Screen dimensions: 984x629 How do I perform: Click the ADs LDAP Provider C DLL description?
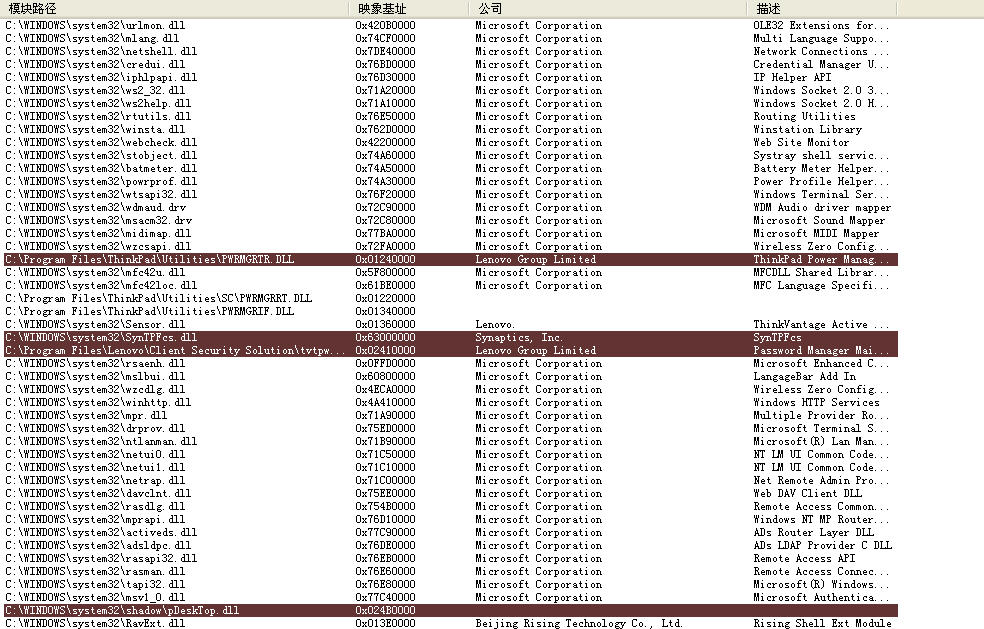point(822,545)
